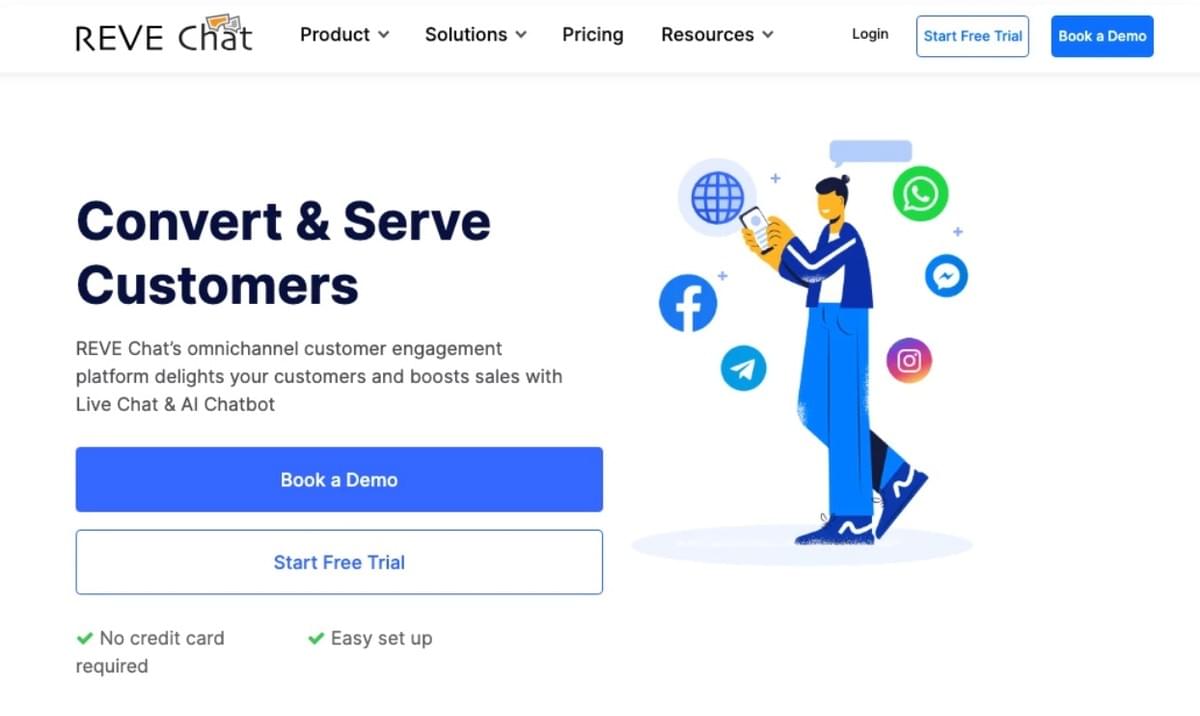Click the header Start Free Trial button

pos(972,36)
